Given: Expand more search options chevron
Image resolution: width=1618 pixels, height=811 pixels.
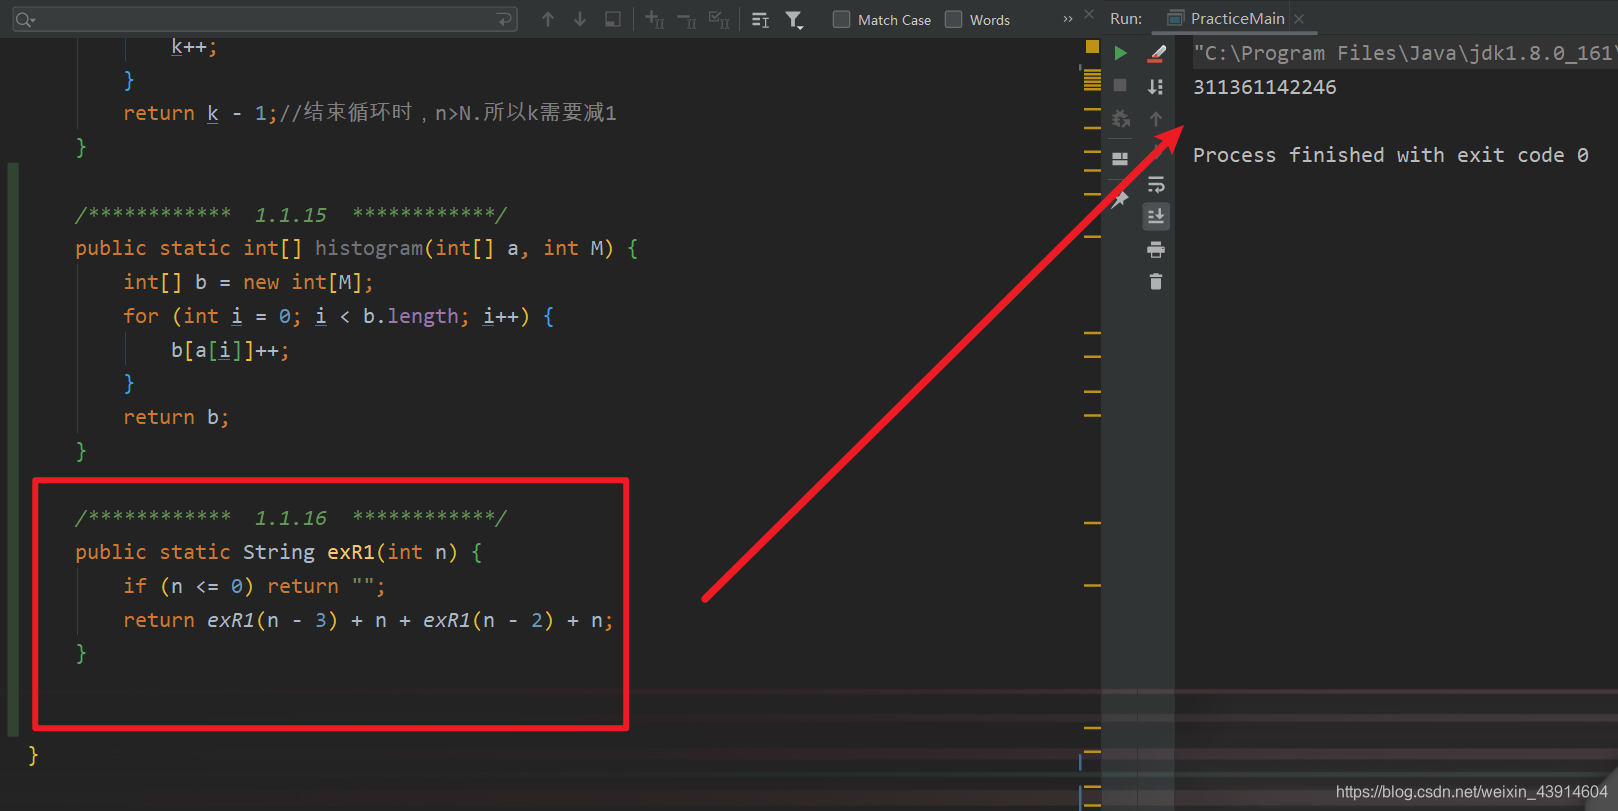Looking at the screenshot, I should pos(1067,19).
